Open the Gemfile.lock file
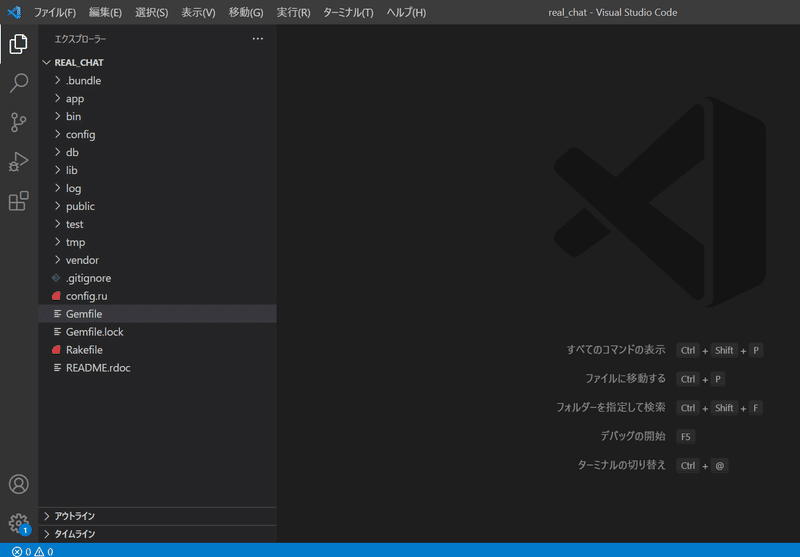This screenshot has width=800, height=557. pos(157,332)
